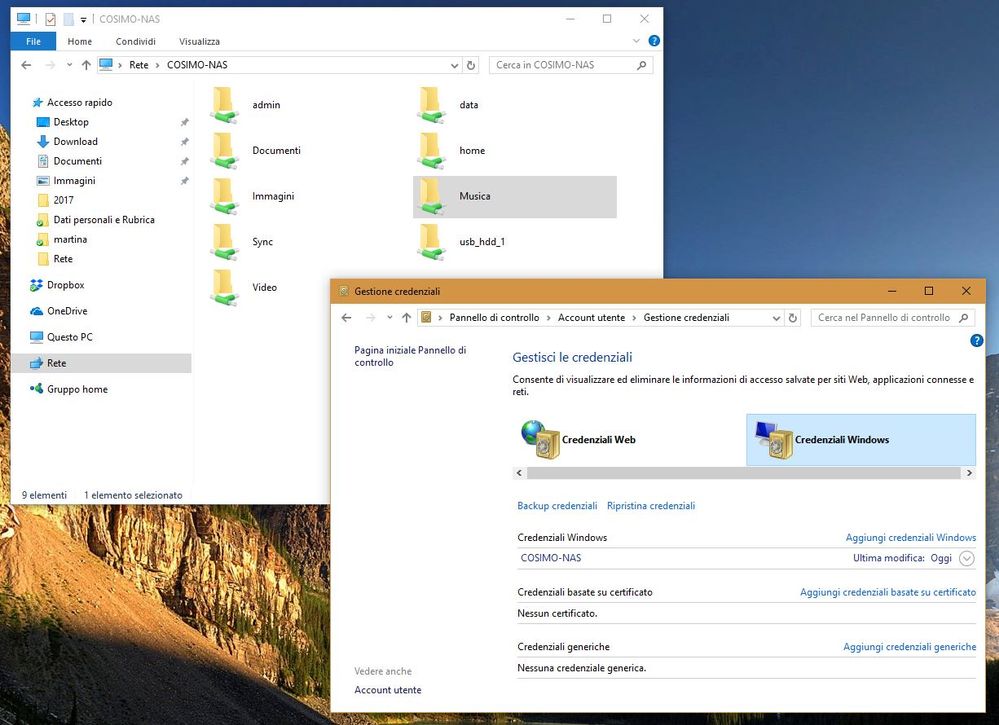The height and width of the screenshot is (725, 999).
Task: Expand the COSIMO-NAS credential entry chevron
Action: coord(966,558)
